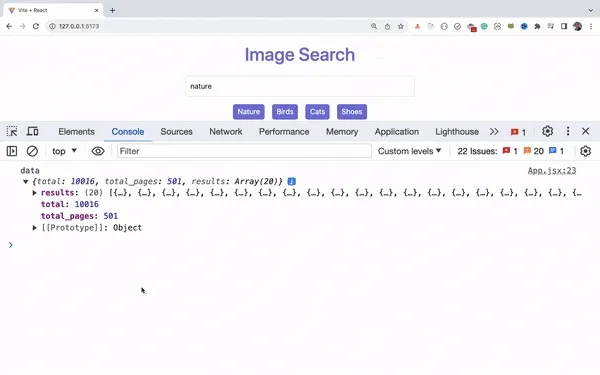The width and height of the screenshot is (600, 375).
Task: Open the App.jsx:23 source link
Action: click(552, 171)
